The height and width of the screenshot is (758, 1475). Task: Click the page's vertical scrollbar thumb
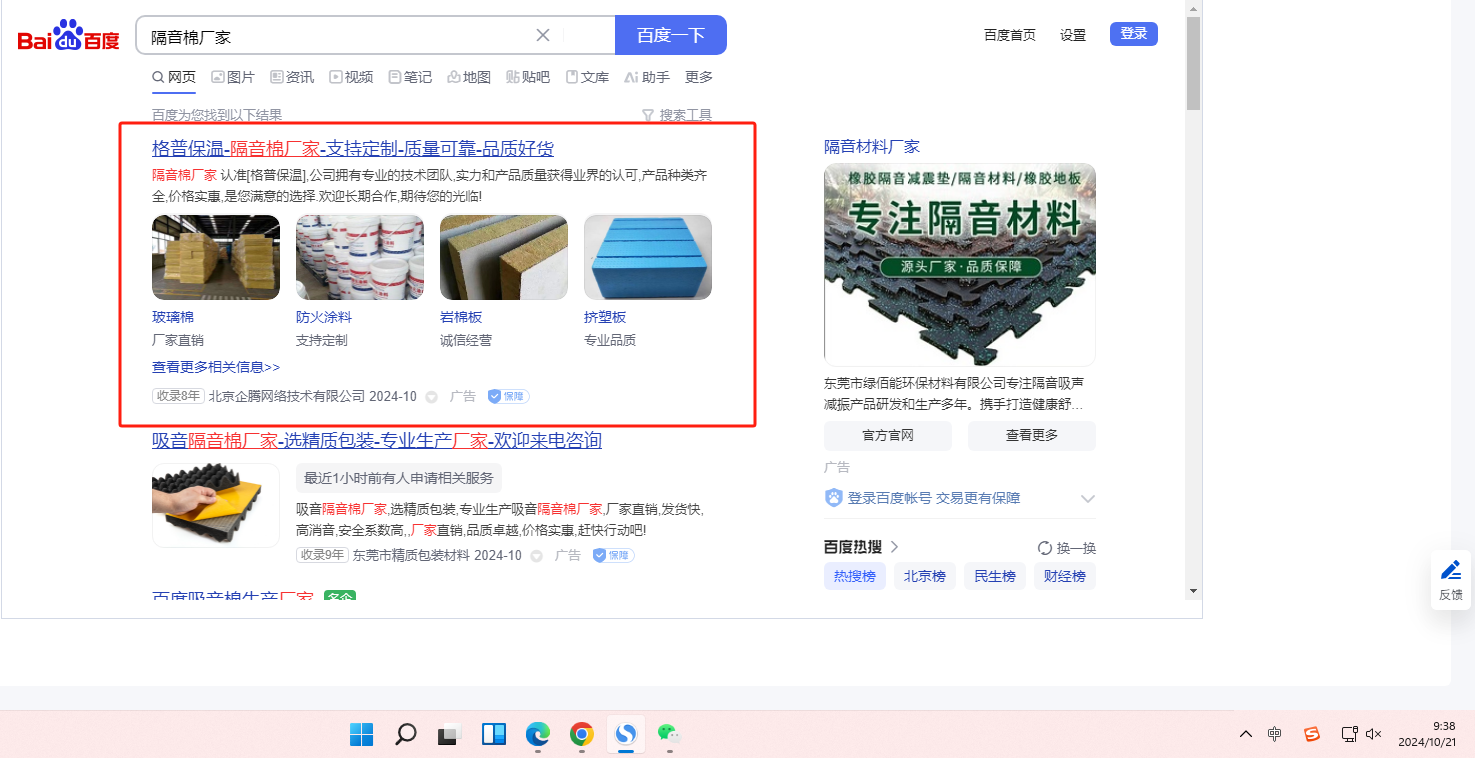point(1193,63)
